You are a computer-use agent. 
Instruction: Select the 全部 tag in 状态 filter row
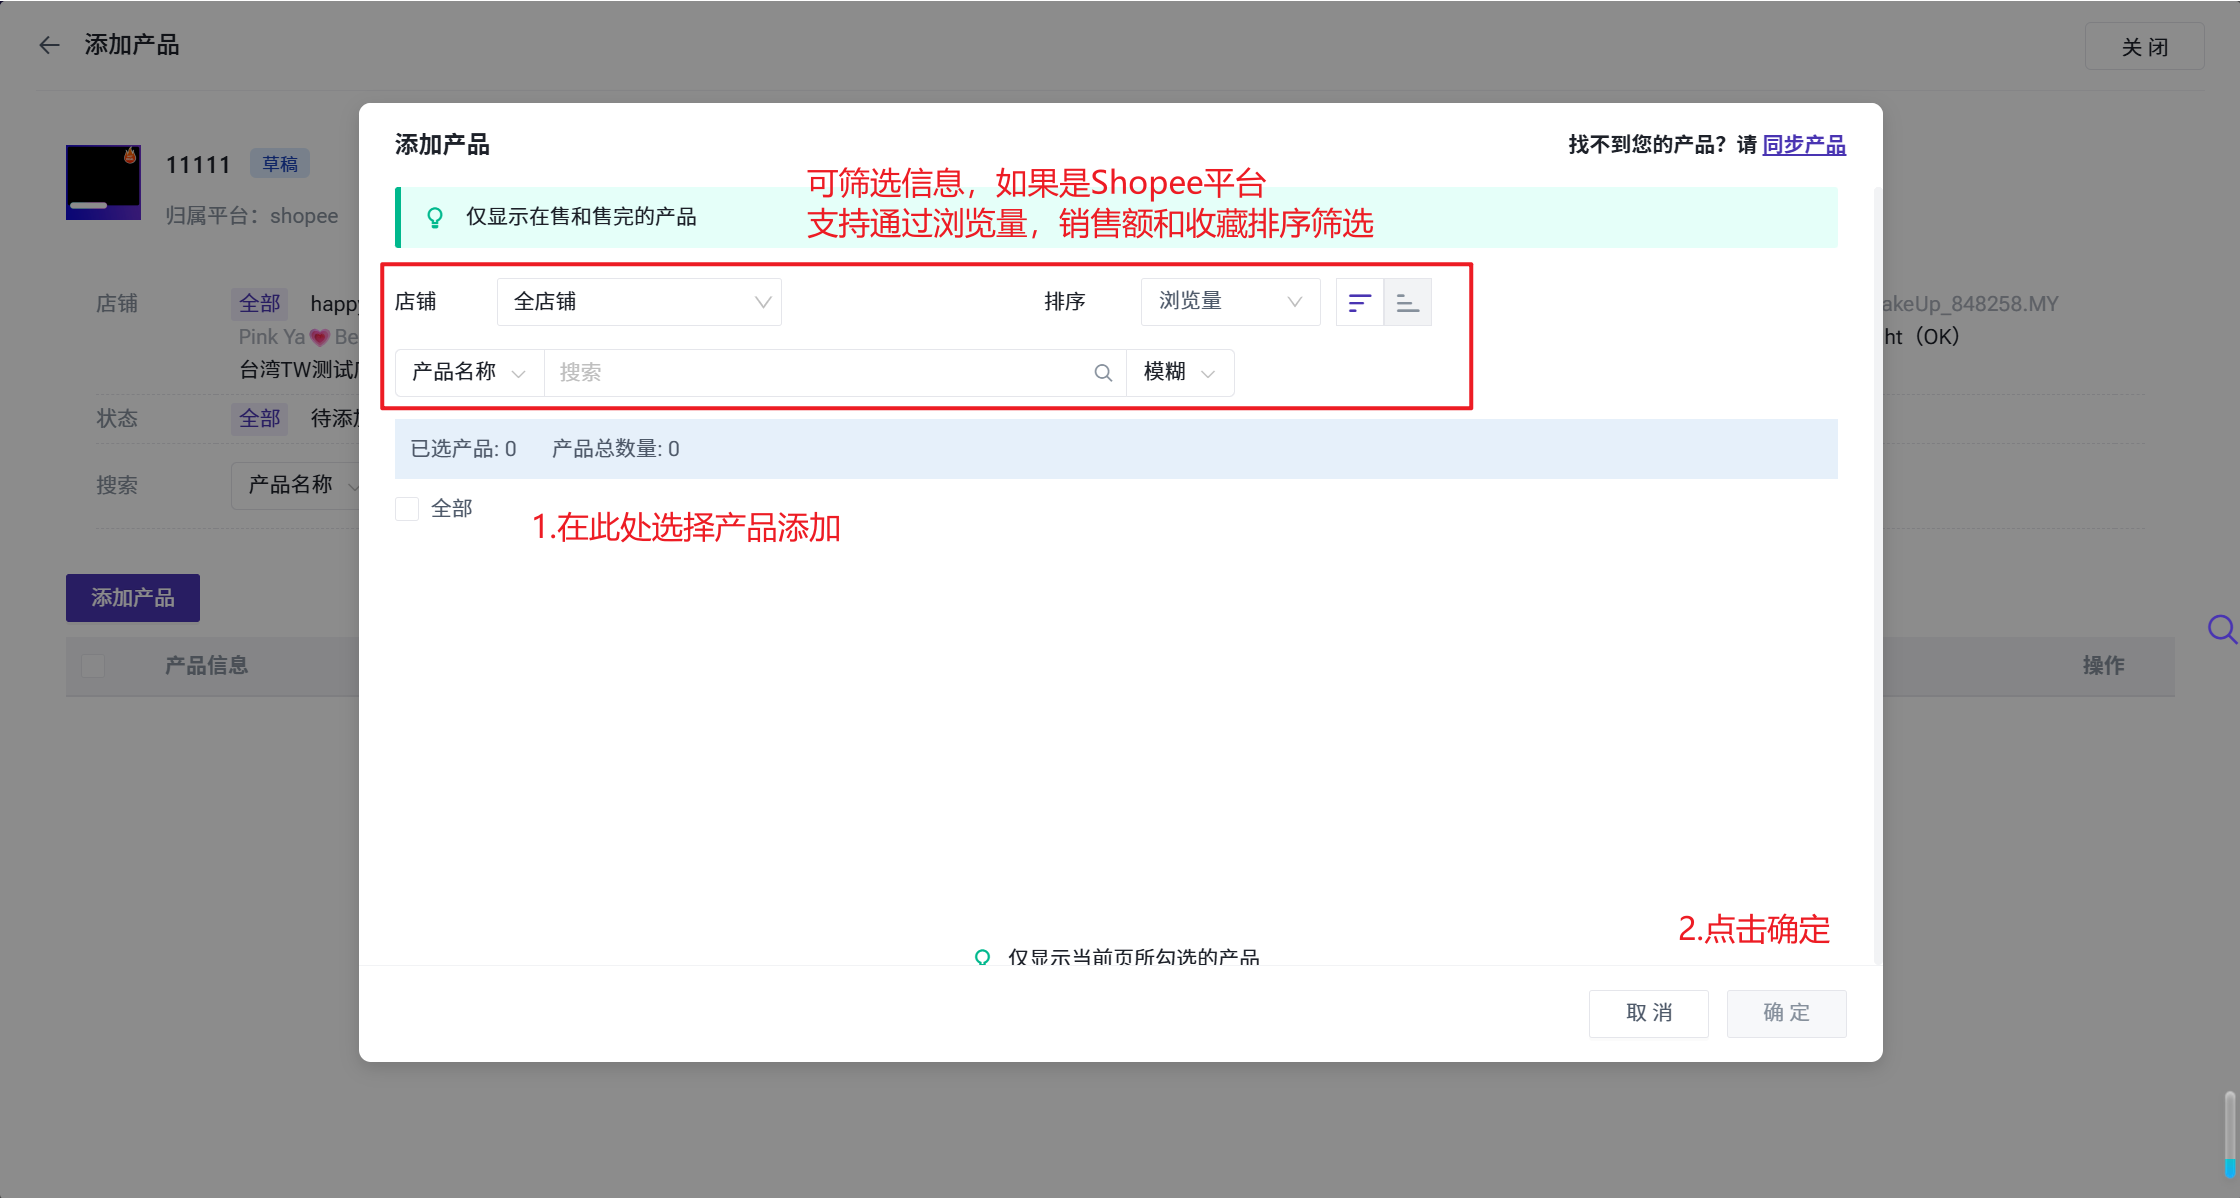259,419
